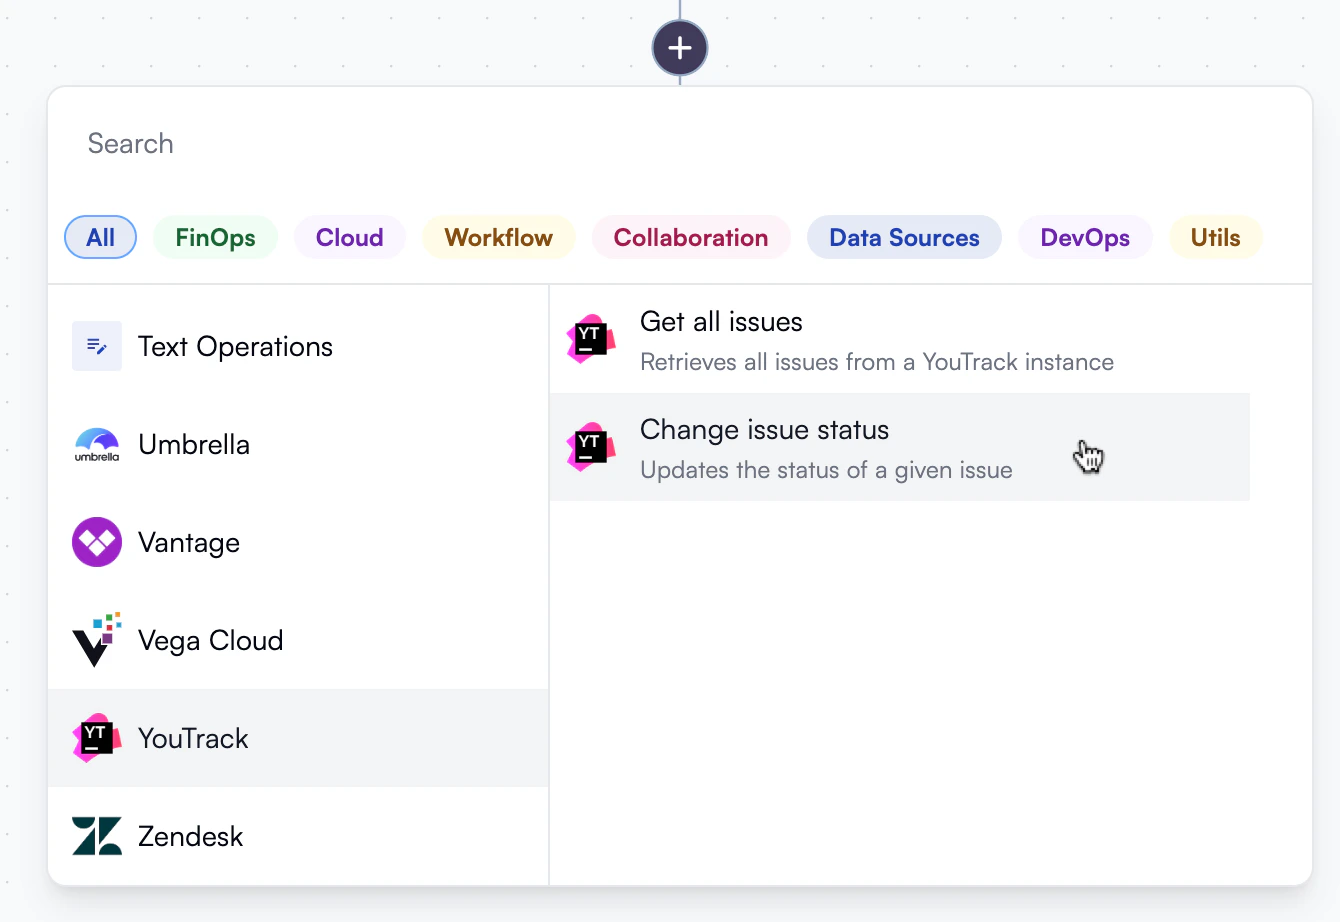
Task: Select the Vantage diamond icon
Action: point(96,542)
